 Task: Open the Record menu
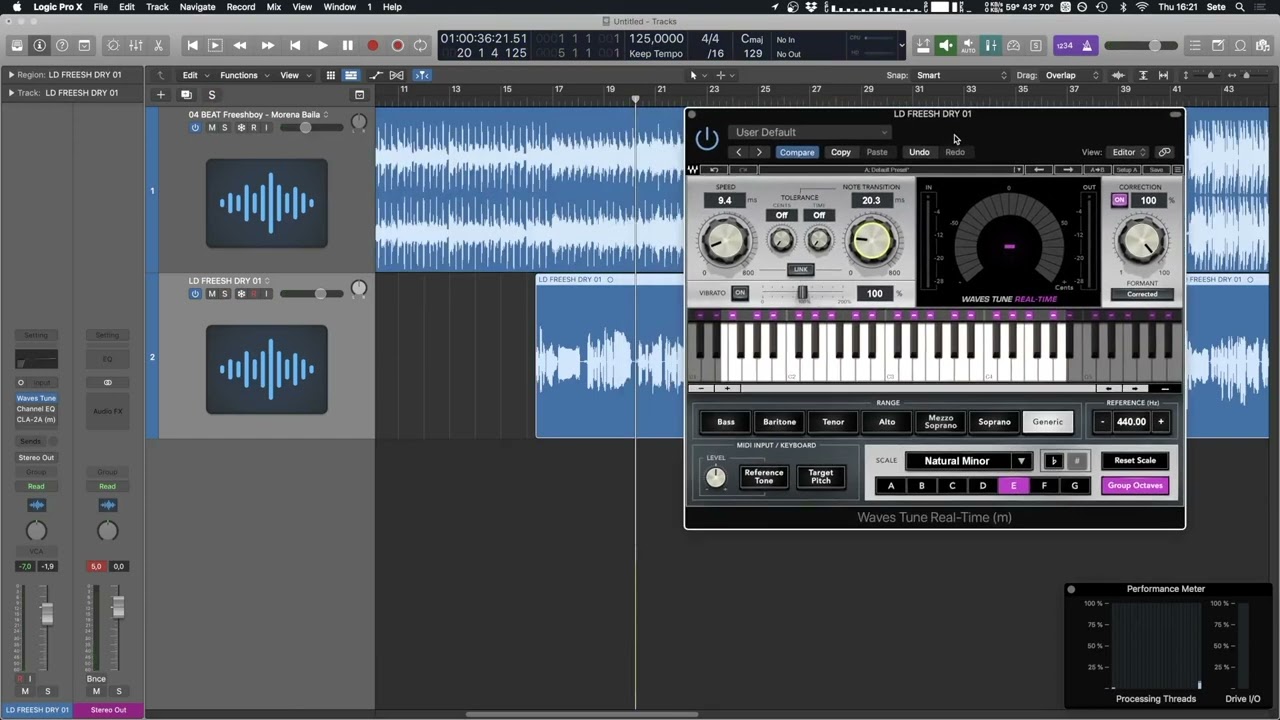(x=240, y=7)
